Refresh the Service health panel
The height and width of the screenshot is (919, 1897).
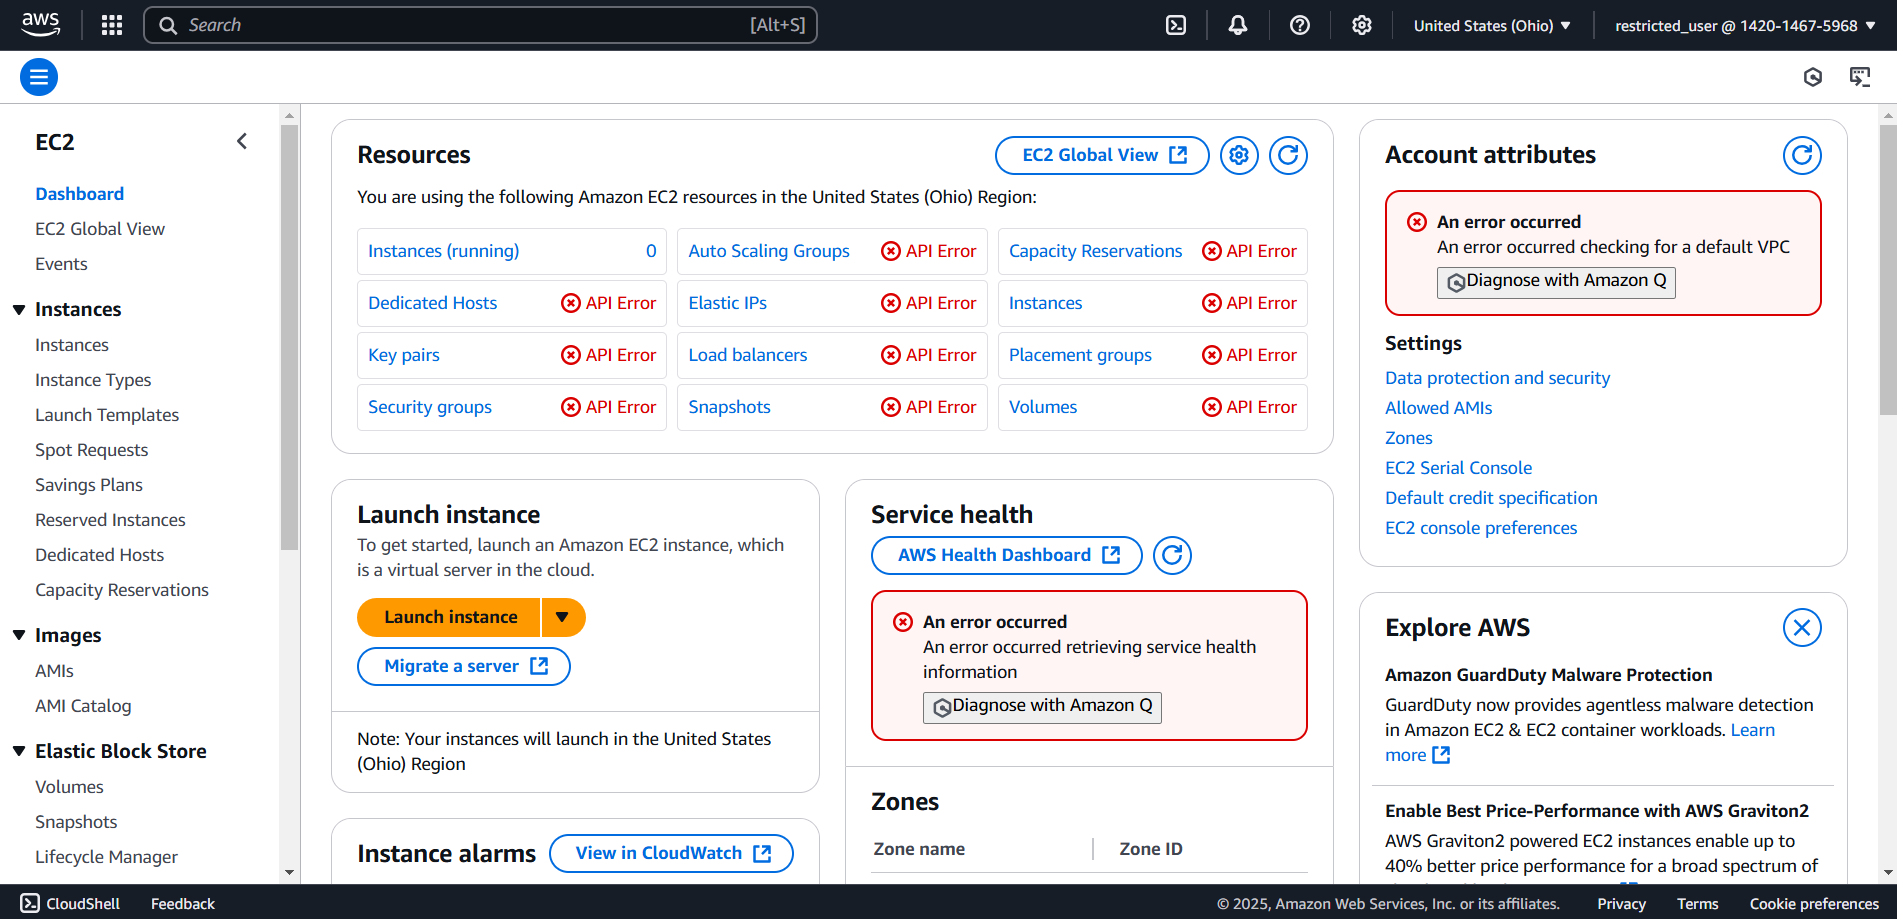pos(1172,555)
